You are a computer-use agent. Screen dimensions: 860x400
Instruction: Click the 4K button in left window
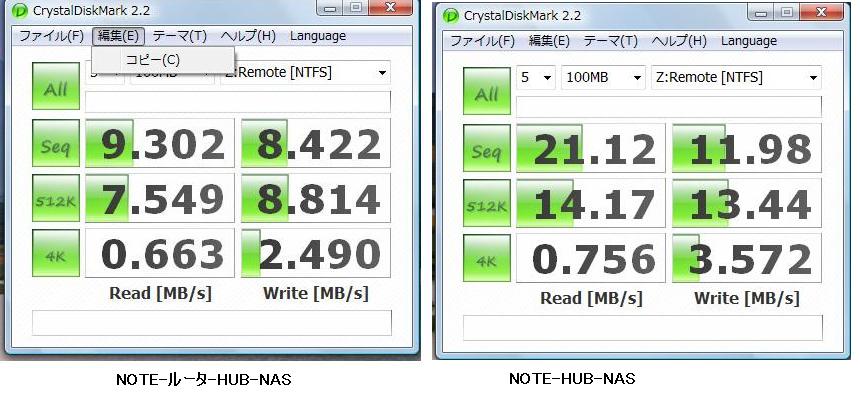56,253
